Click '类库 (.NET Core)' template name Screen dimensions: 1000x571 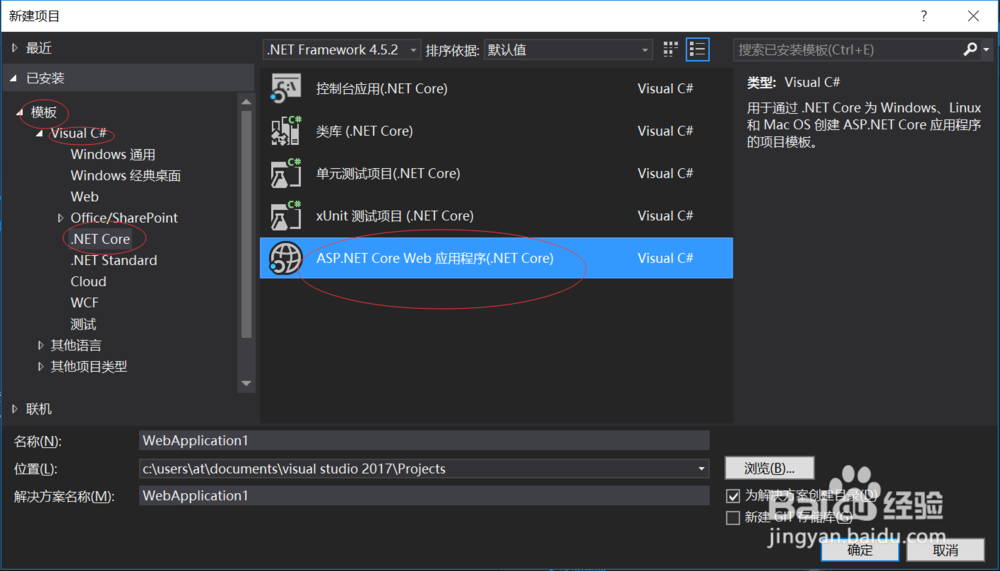pyautogui.click(x=364, y=131)
